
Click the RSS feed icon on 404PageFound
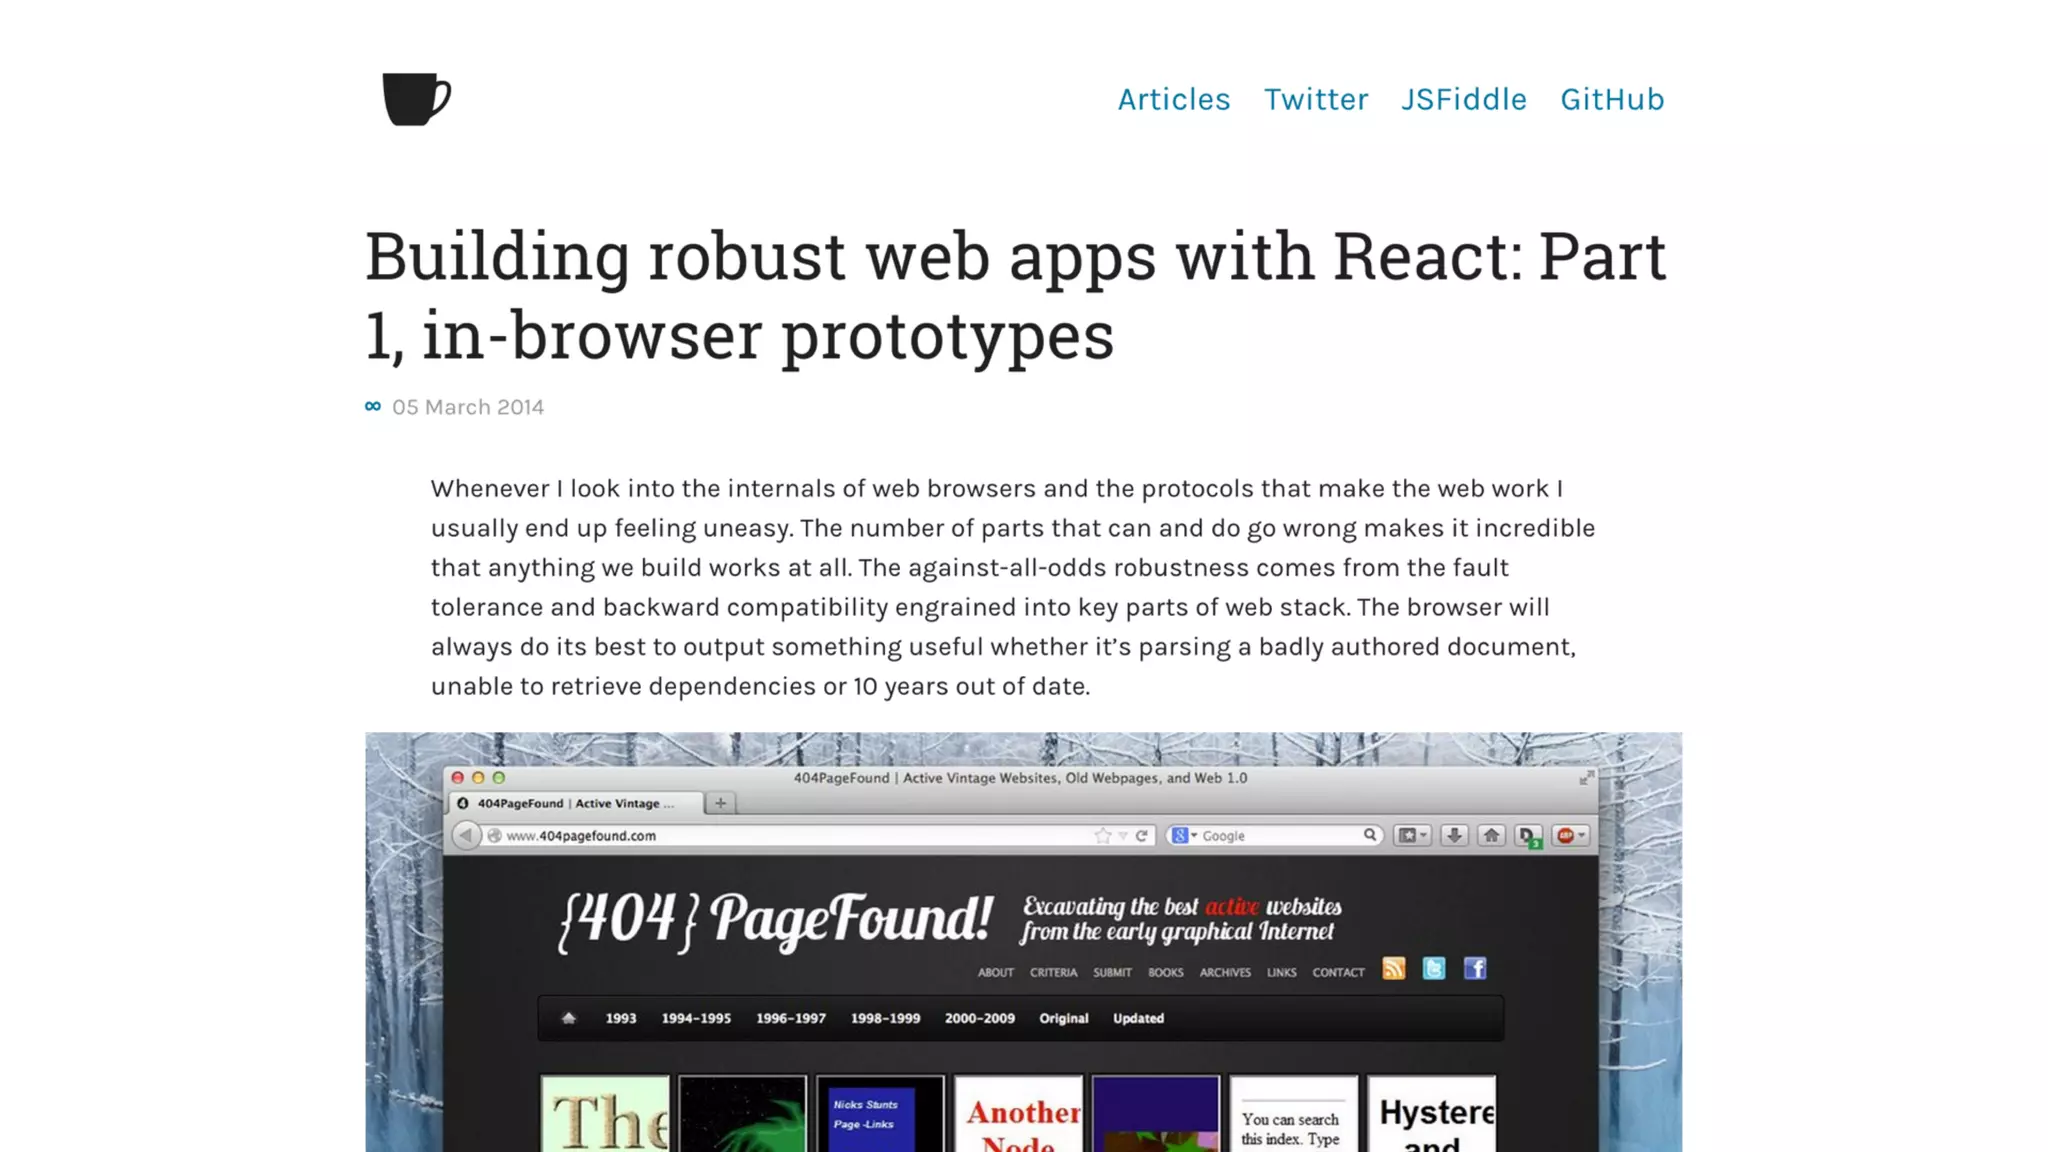1393,968
